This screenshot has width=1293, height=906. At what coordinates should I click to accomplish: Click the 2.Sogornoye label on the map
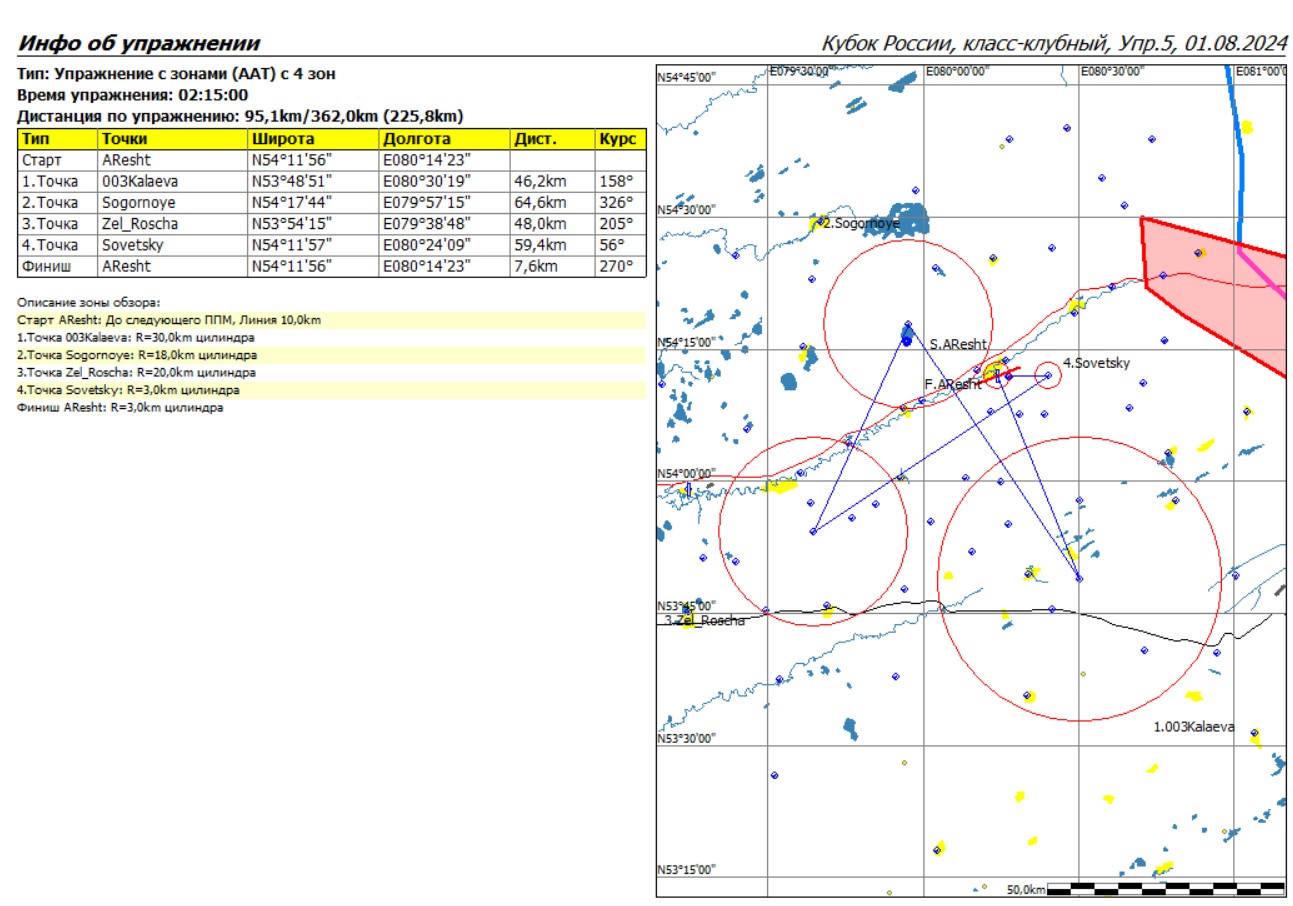[860, 224]
